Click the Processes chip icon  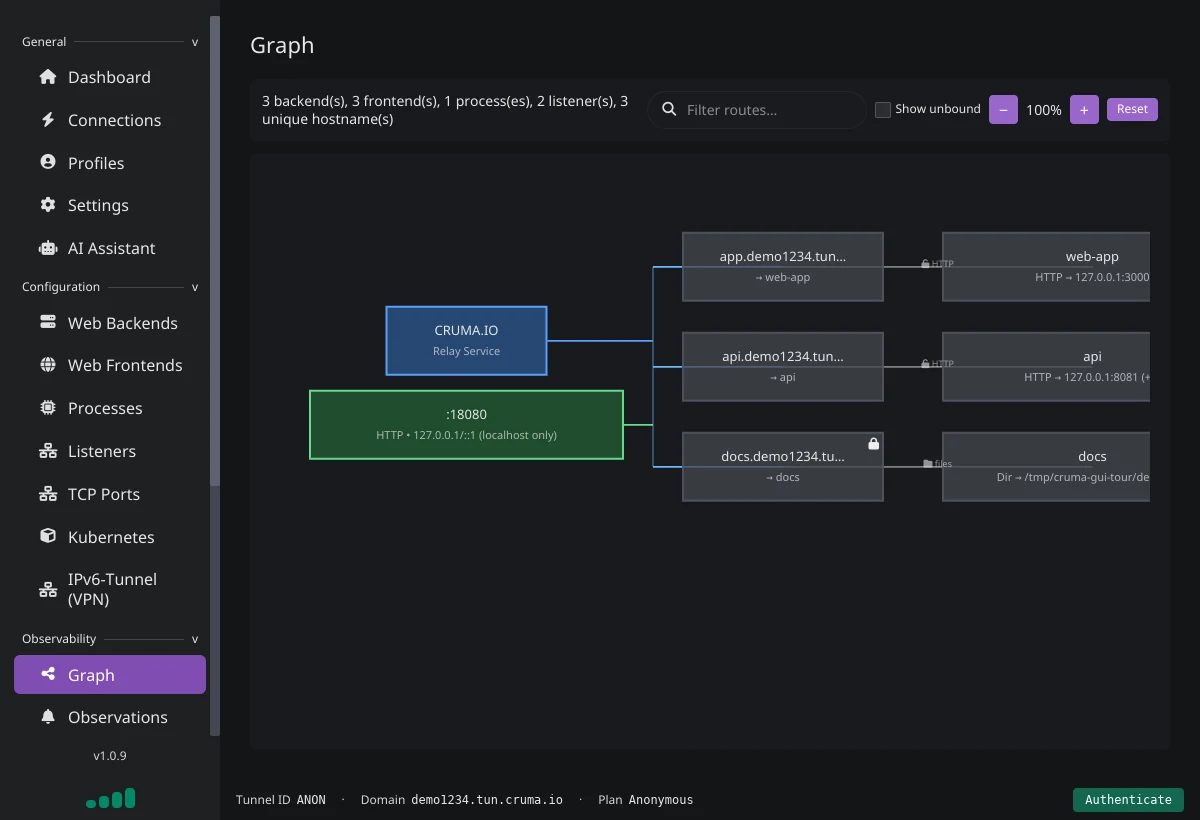[x=47, y=408]
